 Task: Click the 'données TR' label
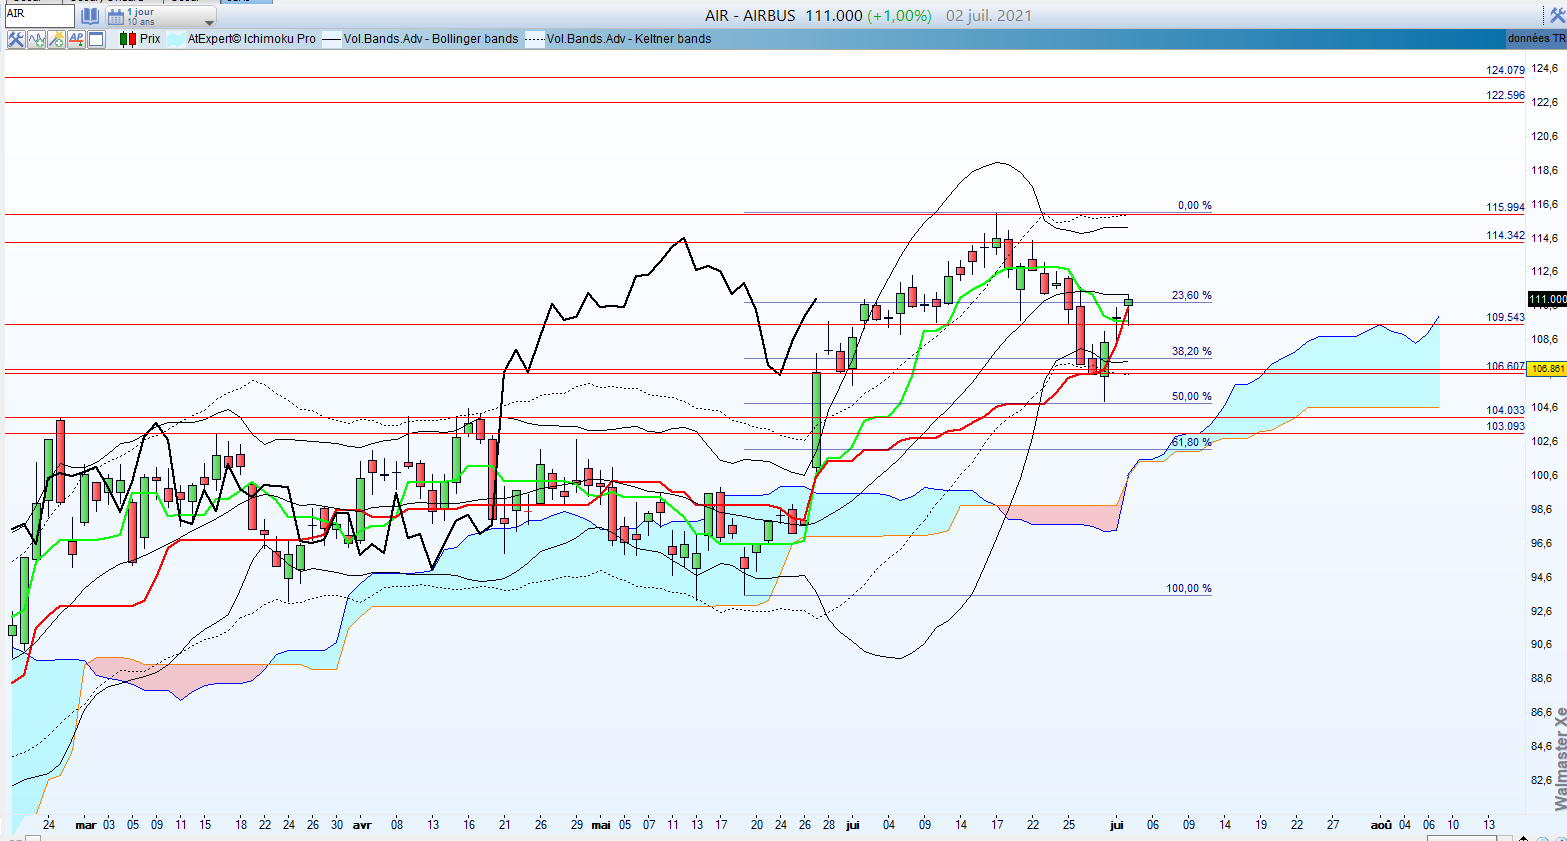(1536, 38)
